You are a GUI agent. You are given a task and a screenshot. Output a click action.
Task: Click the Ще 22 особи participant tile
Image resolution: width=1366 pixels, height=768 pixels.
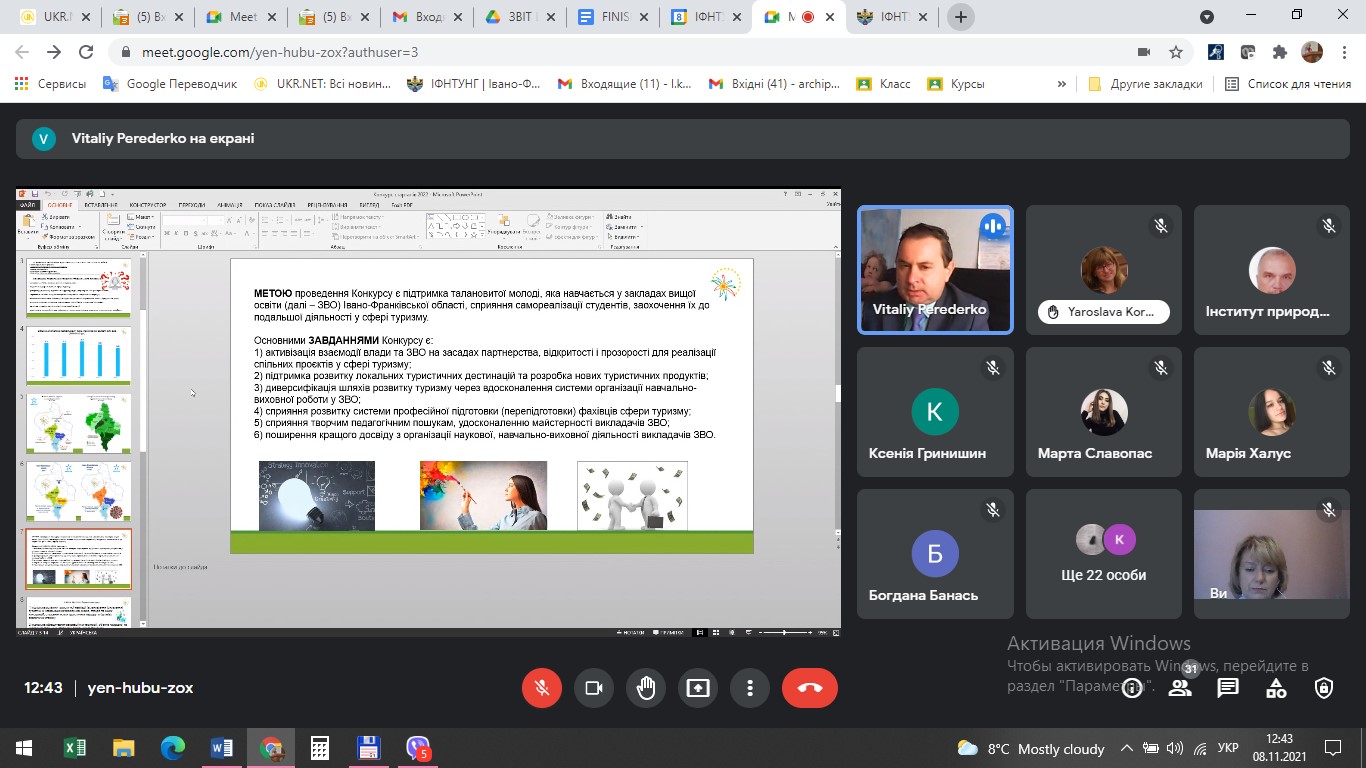[1103, 554]
